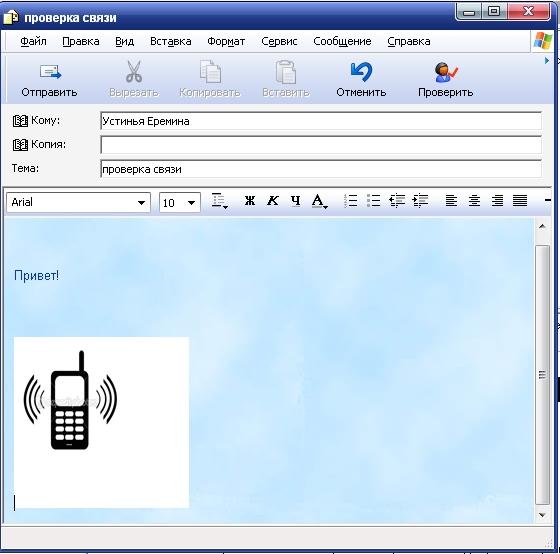The height and width of the screenshot is (554, 560).
Task: Click the Кому recipient field
Action: 321,121
